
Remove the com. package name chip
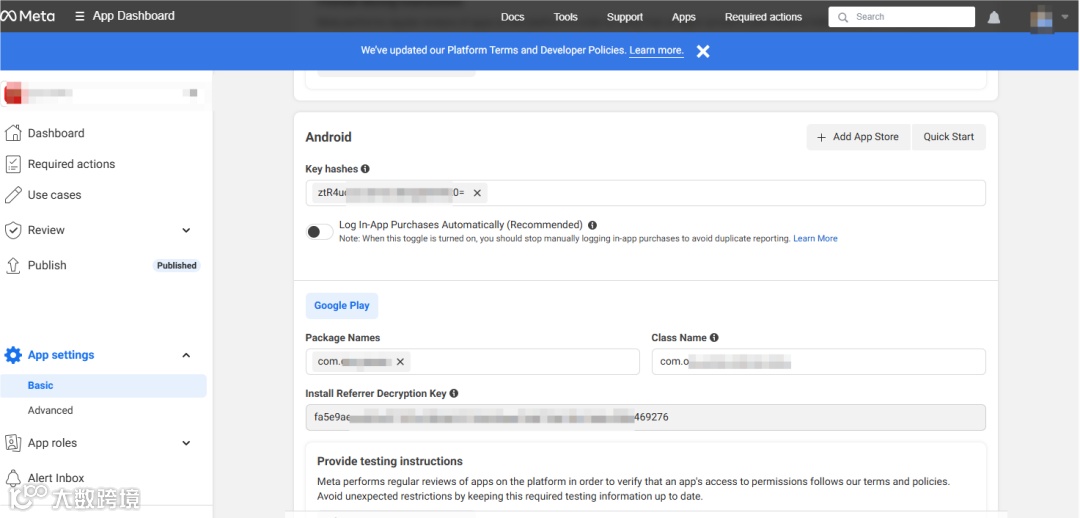400,362
